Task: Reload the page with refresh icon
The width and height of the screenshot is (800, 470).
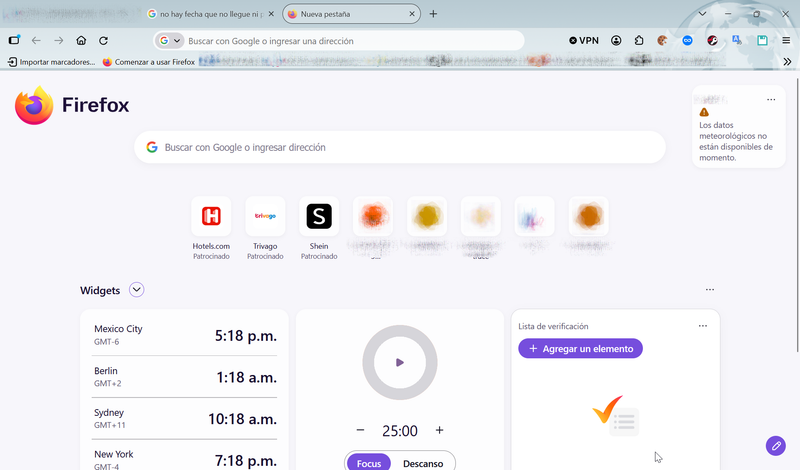Action: coord(104,40)
